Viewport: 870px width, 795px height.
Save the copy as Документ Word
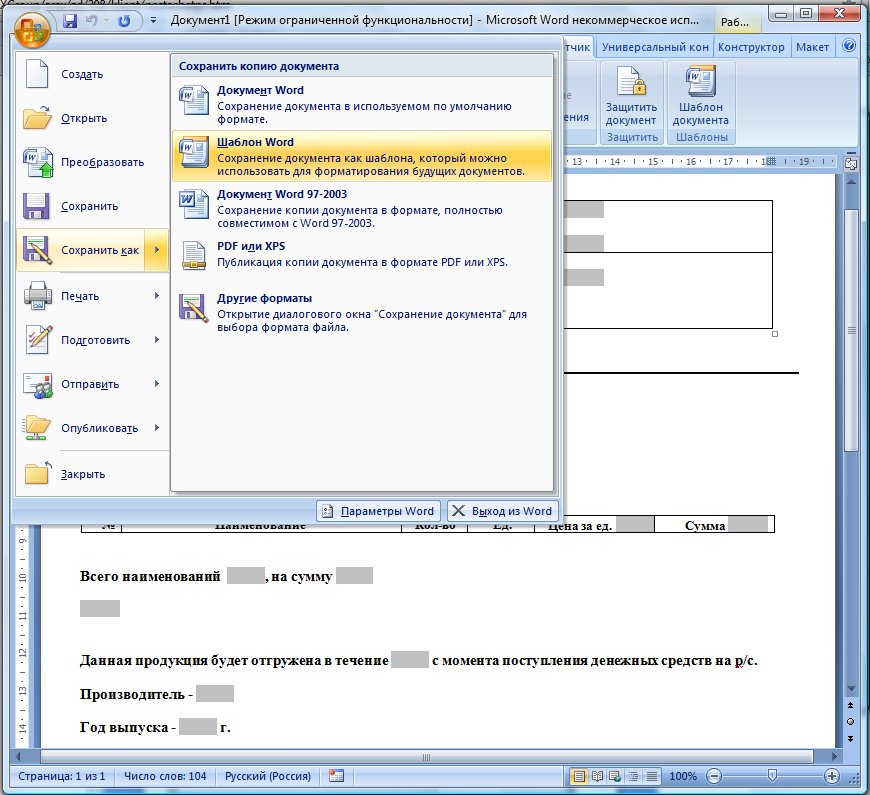pyautogui.click(x=362, y=104)
